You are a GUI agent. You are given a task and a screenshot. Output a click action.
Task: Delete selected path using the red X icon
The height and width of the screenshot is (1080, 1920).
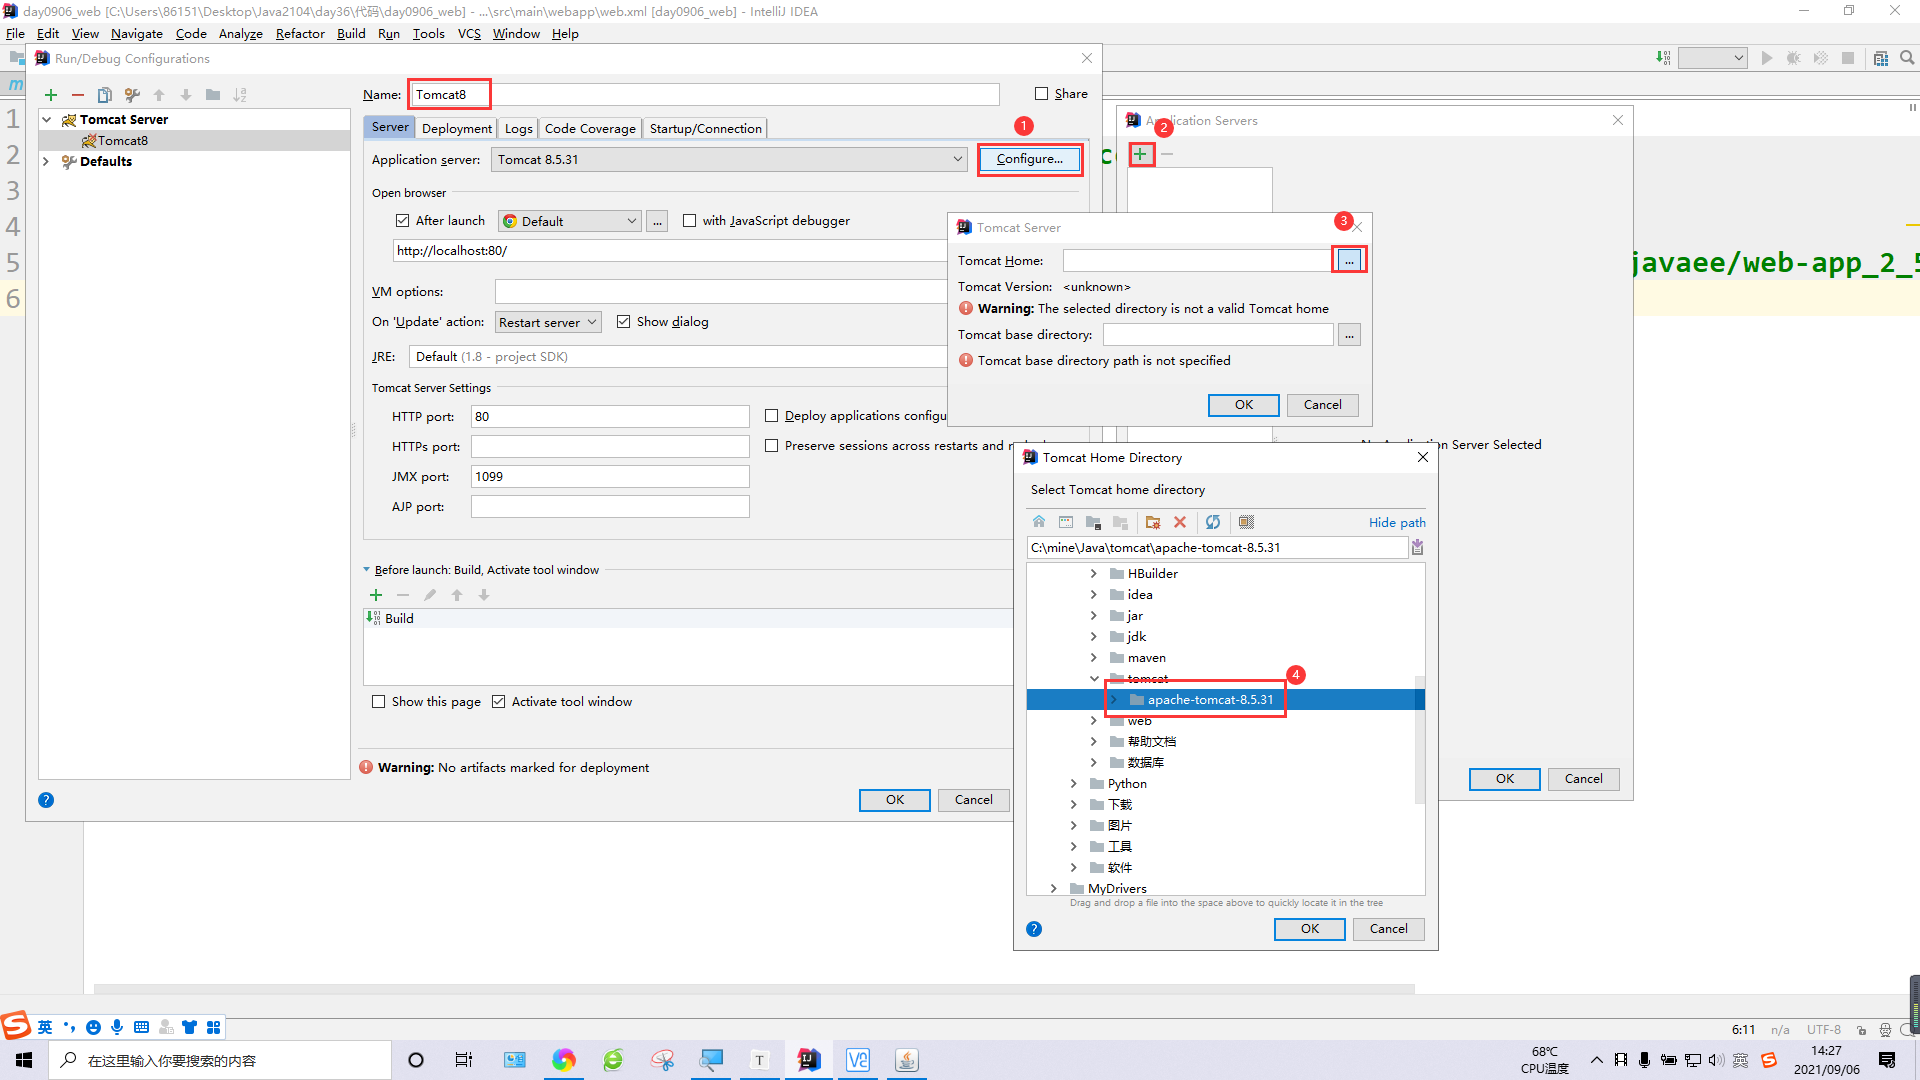1180,522
